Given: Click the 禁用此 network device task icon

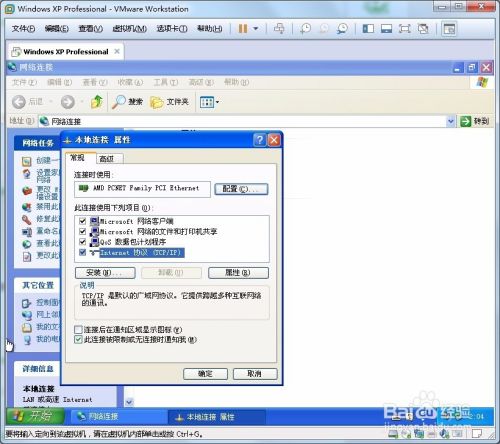Looking at the screenshot, I should [x=27, y=207].
